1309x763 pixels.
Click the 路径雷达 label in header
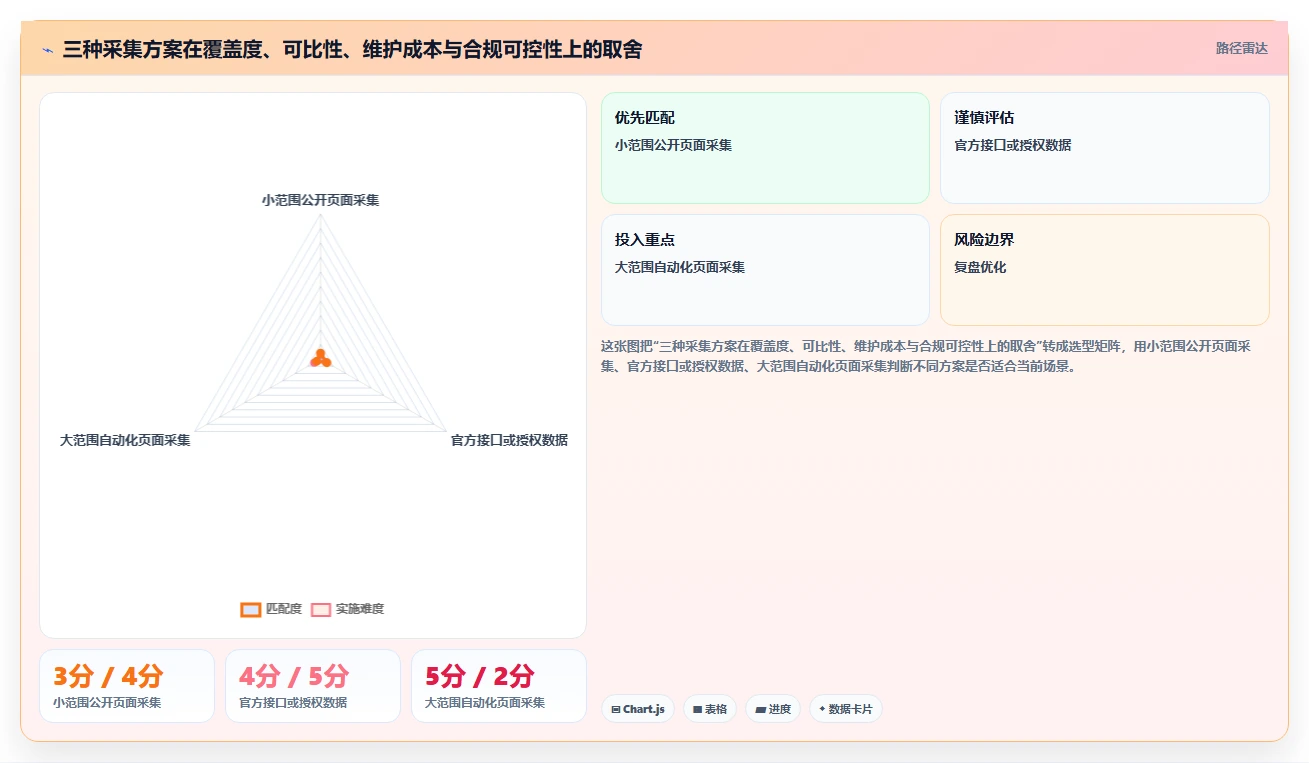click(x=1241, y=48)
